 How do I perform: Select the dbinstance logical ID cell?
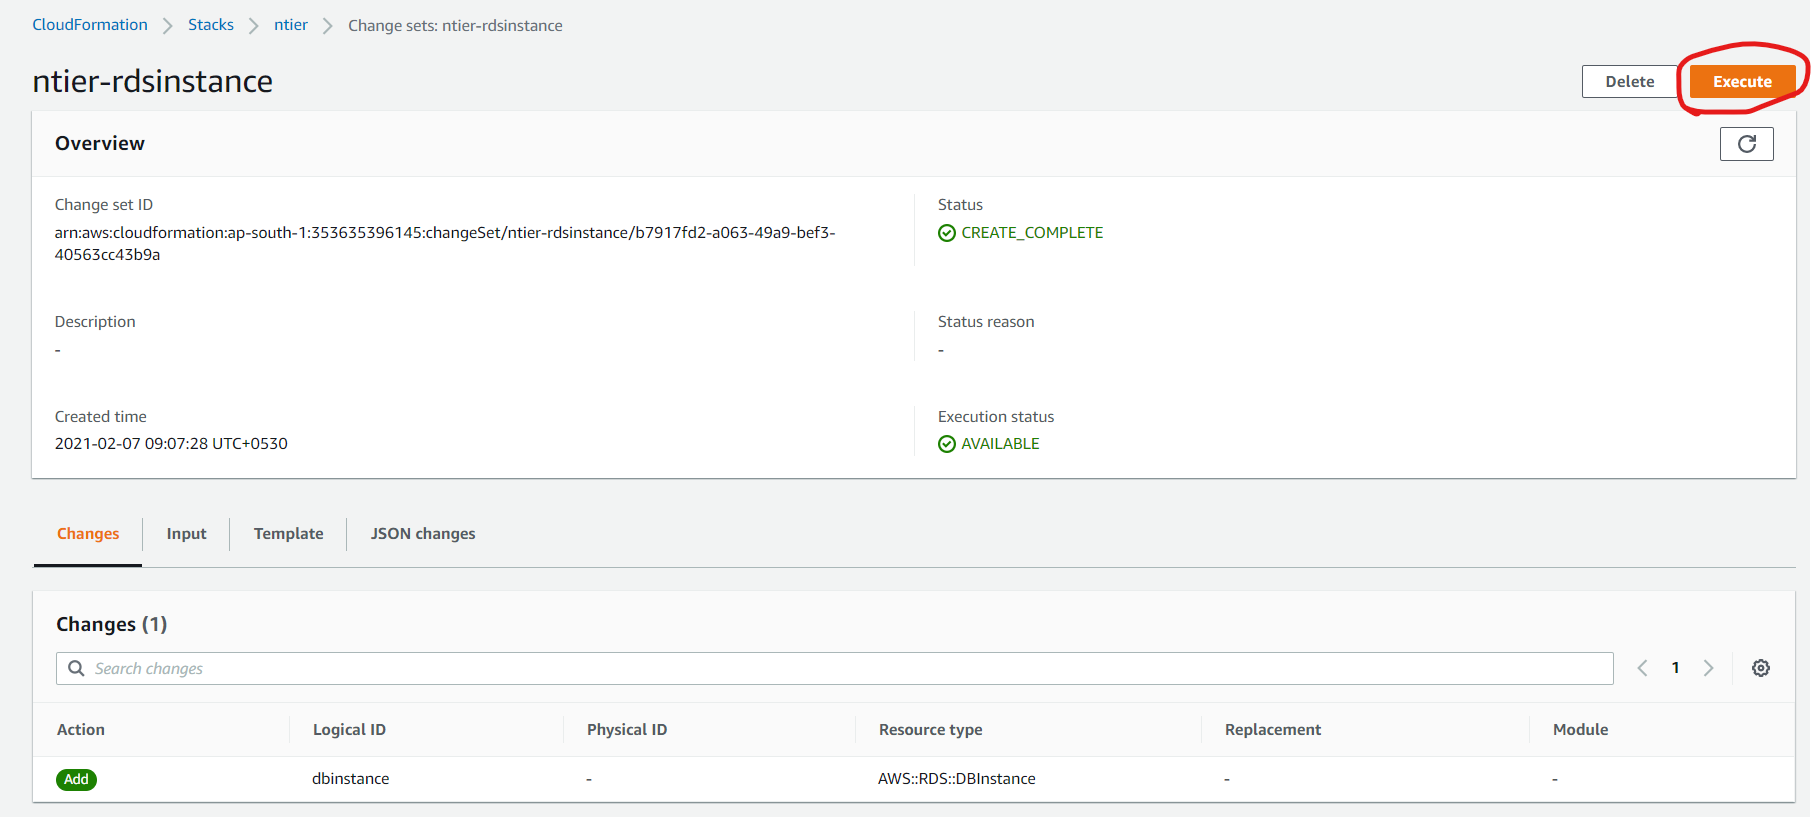pos(351,779)
